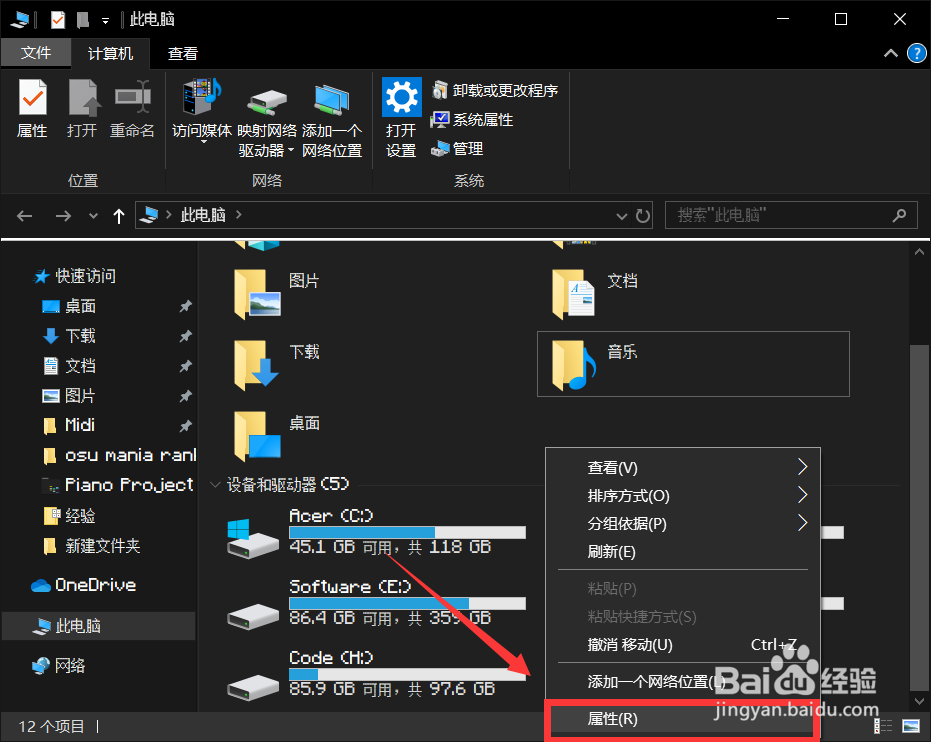Unpin 桌面 from Quick access
This screenshot has width=931, height=742.
[x=185, y=306]
